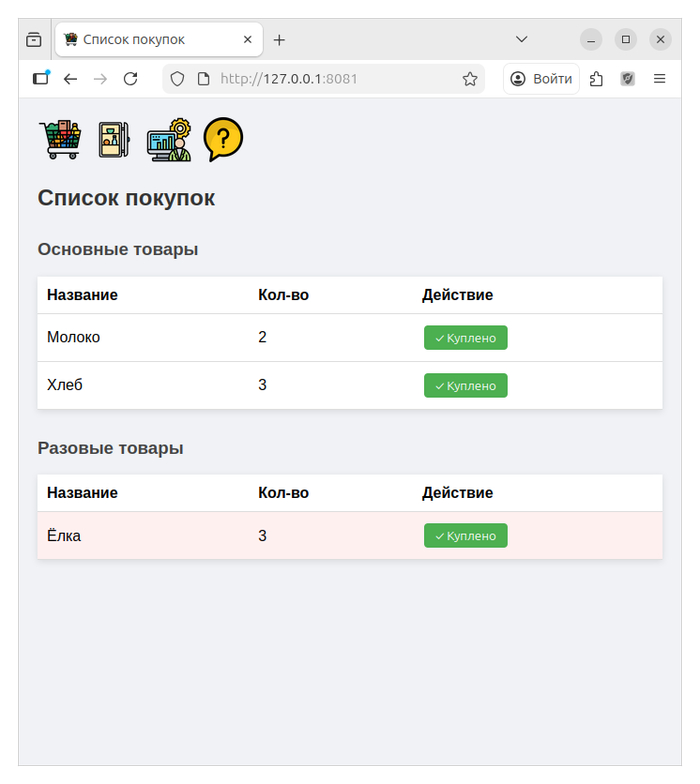Open the refrigerator icon page
The width and height of the screenshot is (700, 784).
pos(114,140)
